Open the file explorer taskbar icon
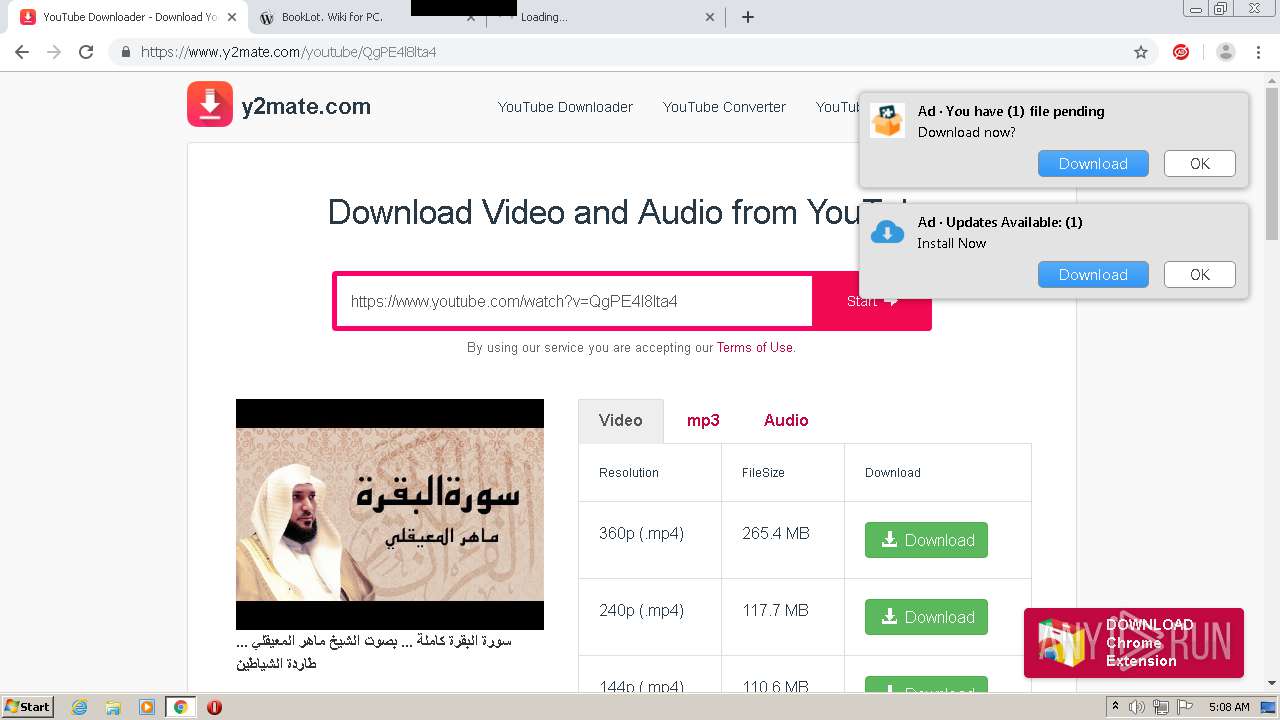 click(x=113, y=707)
